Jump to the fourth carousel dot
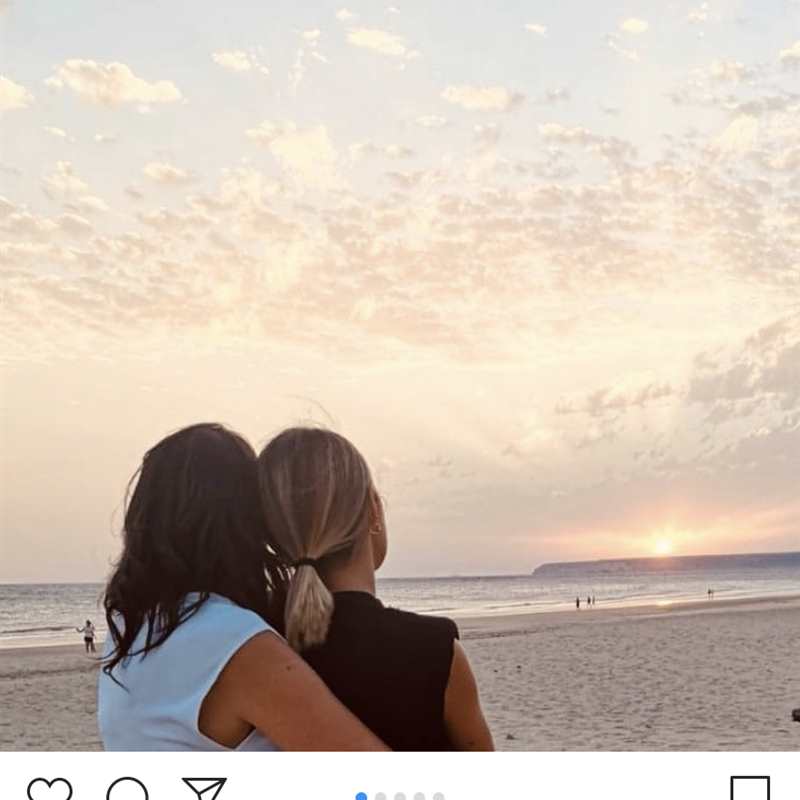 click(x=419, y=796)
